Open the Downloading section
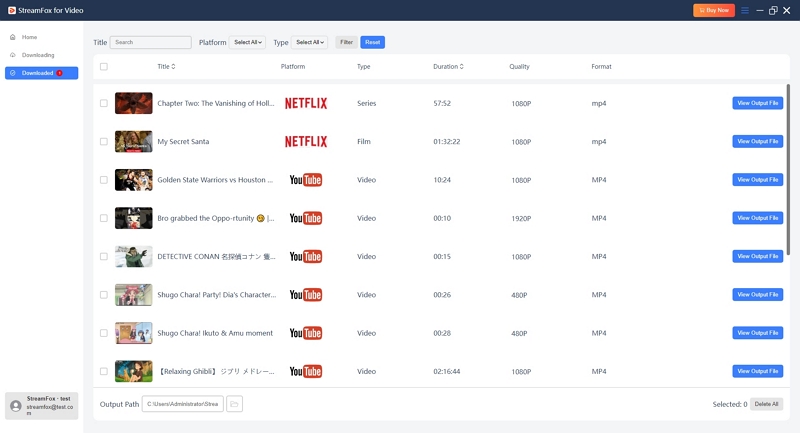 coord(41,55)
